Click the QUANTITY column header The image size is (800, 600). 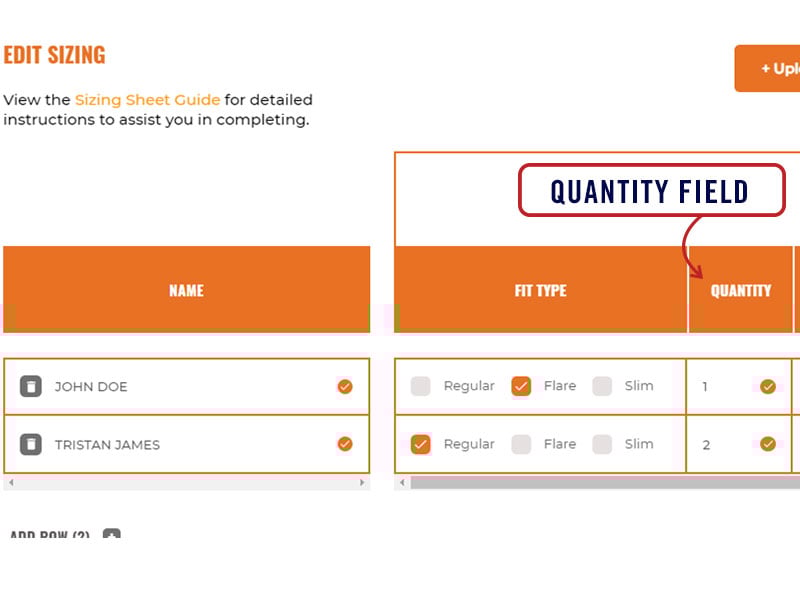[741, 290]
